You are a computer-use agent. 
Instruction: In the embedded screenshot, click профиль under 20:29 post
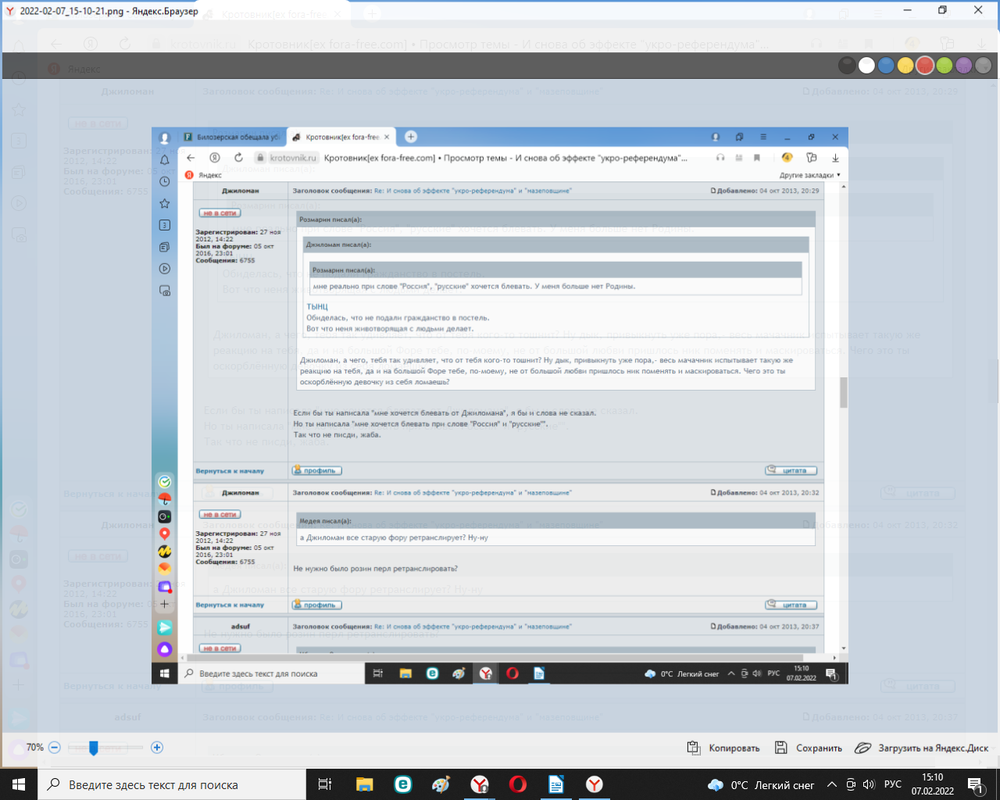tap(317, 470)
